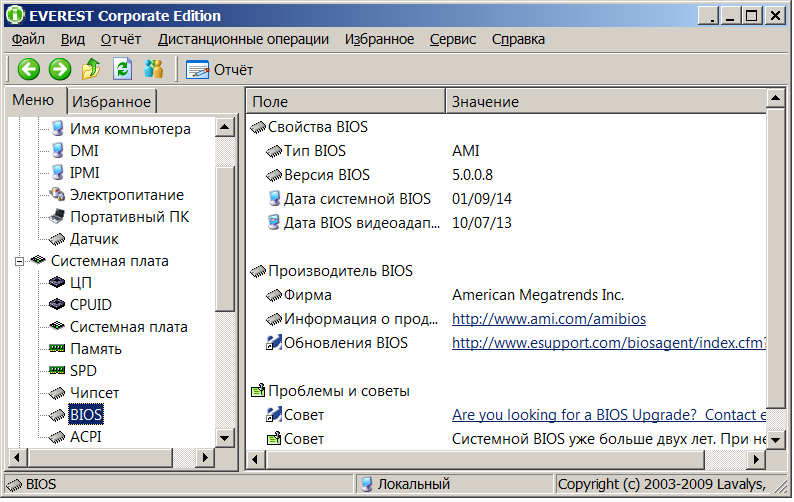This screenshot has height=502, width=794.
Task: Open the esupport.com biosagent link
Action: pos(609,343)
